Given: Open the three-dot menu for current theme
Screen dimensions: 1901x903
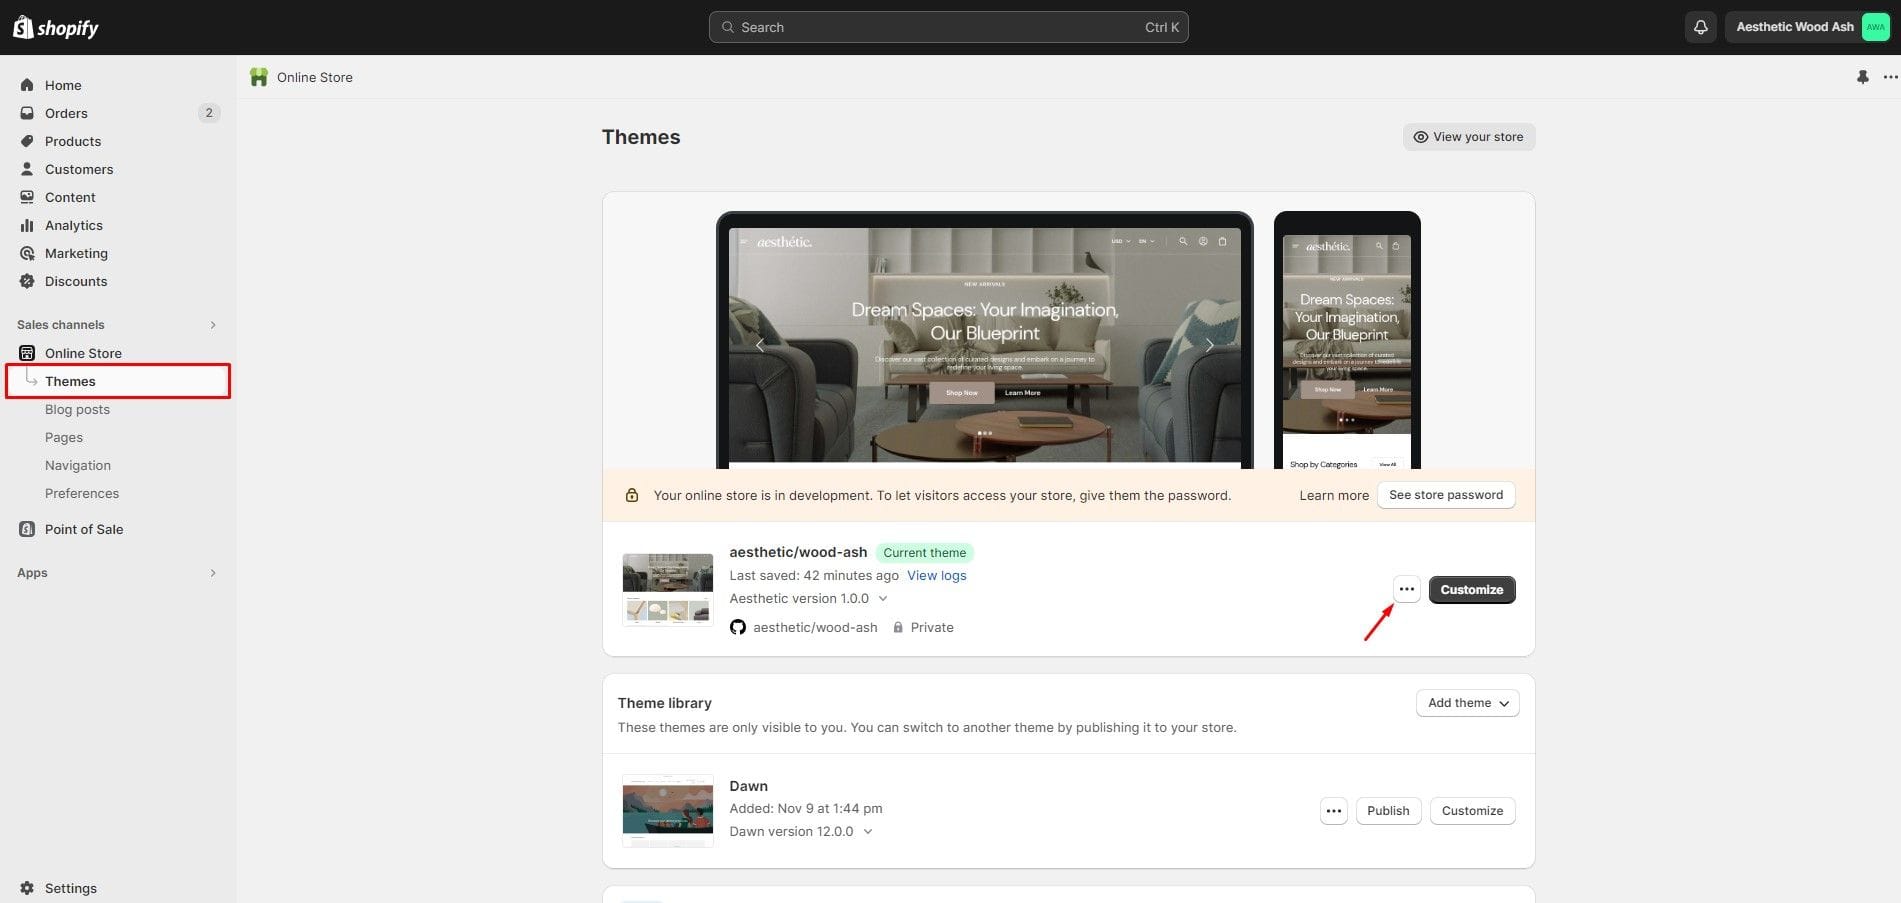Looking at the screenshot, I should pyautogui.click(x=1406, y=589).
